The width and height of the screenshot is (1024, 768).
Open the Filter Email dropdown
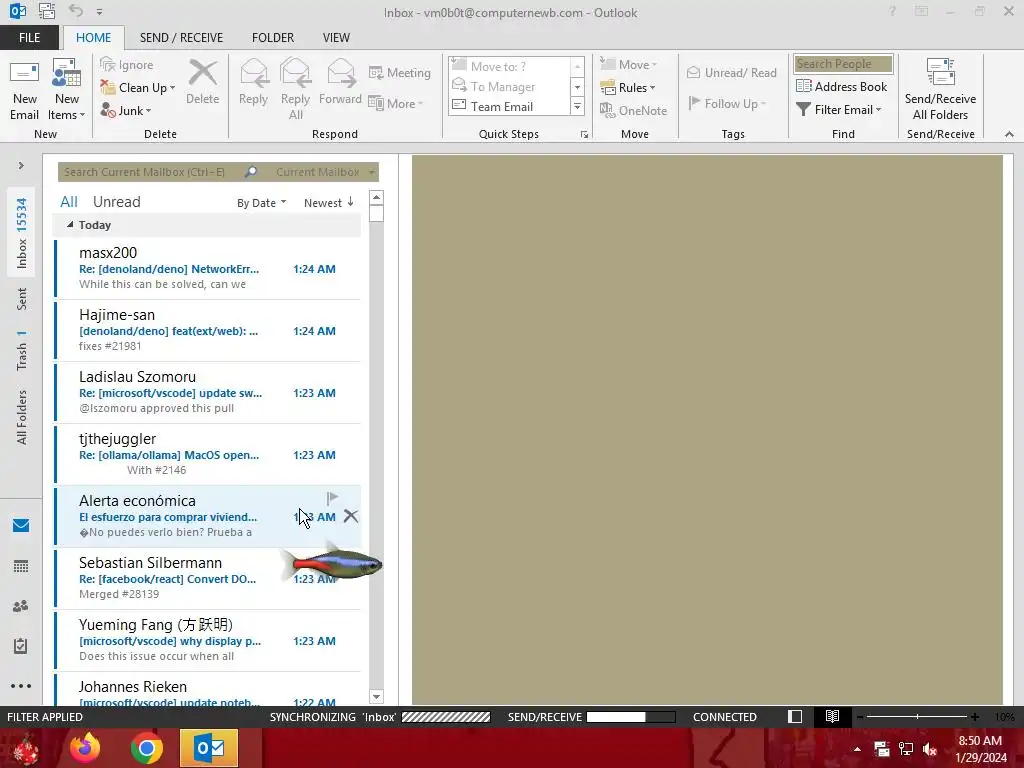[x=839, y=110]
